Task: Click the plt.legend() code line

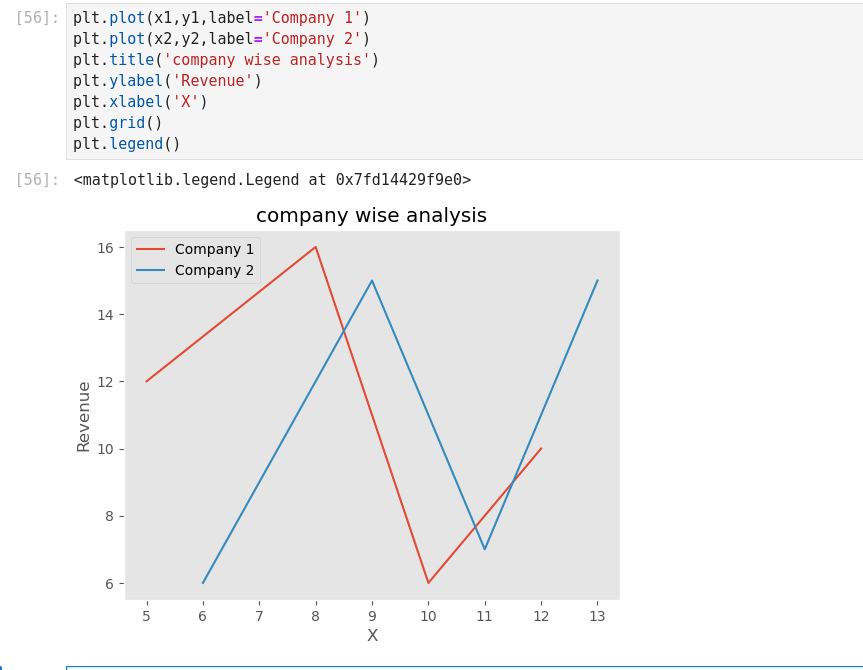Action: [126, 144]
